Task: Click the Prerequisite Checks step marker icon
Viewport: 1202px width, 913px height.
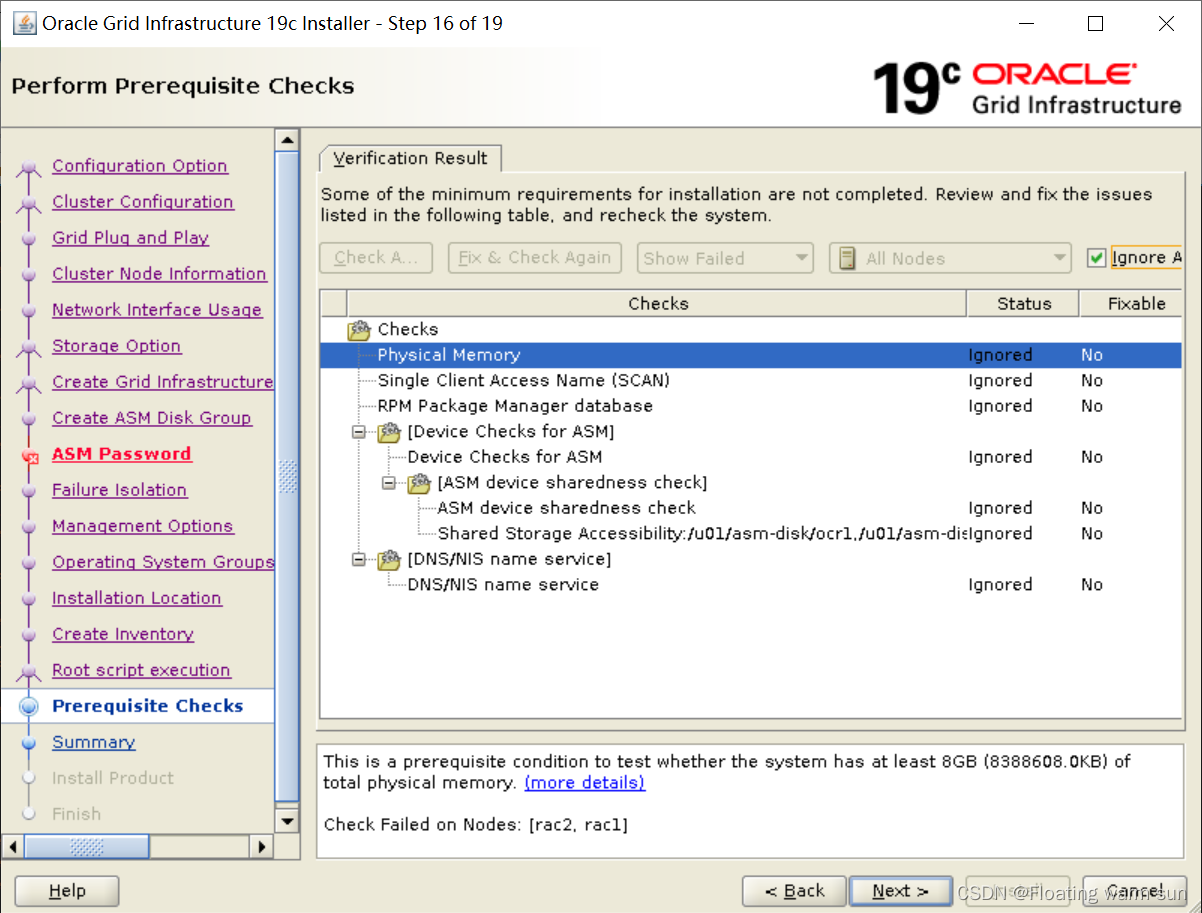Action: [x=28, y=705]
